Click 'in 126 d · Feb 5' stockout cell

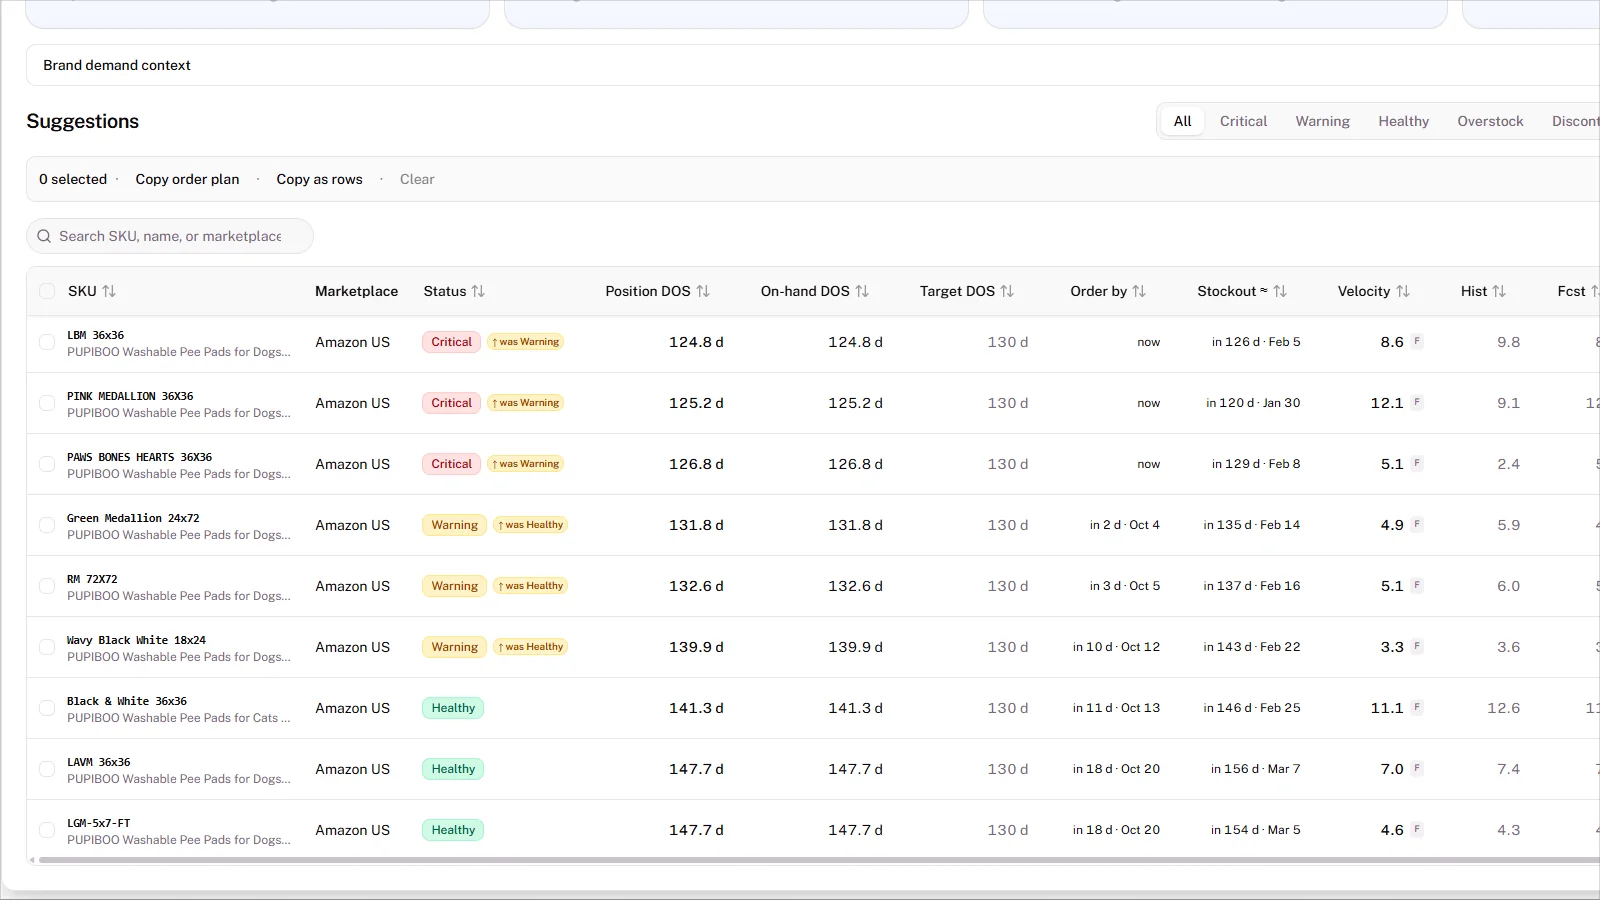coord(1256,342)
